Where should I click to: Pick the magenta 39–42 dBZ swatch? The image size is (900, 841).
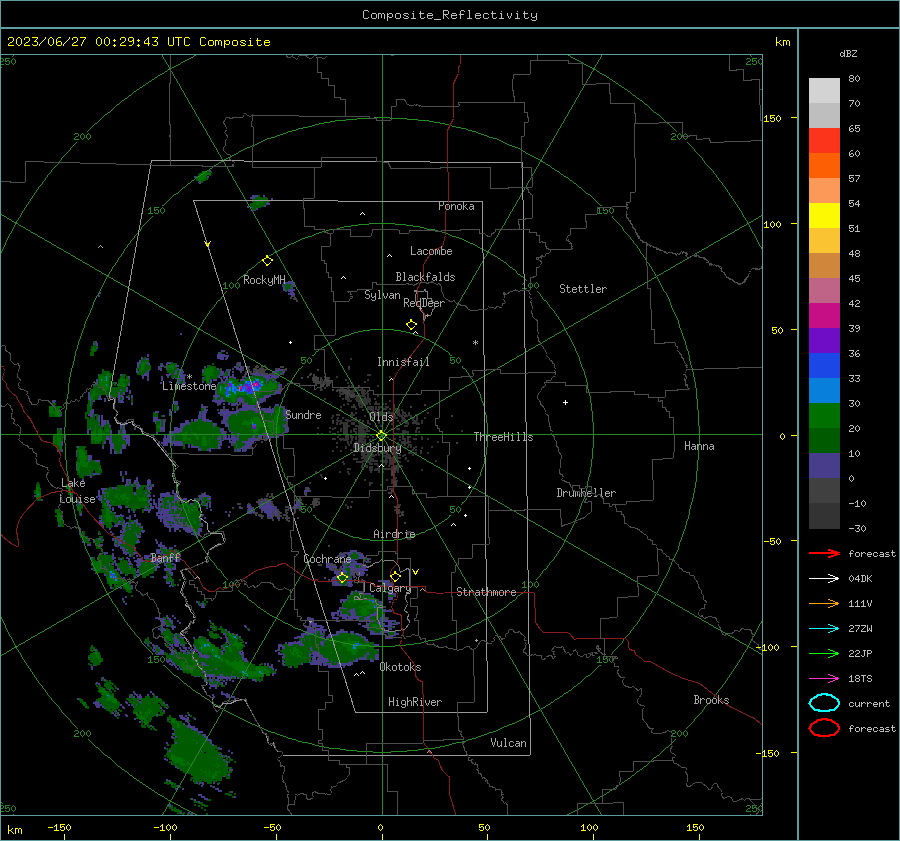pyautogui.click(x=824, y=316)
